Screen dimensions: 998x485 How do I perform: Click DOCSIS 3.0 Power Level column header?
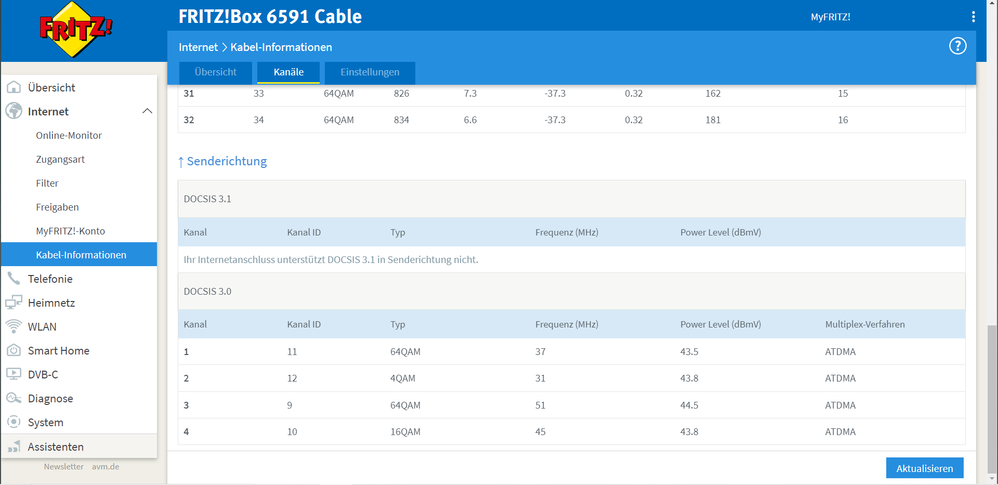point(720,324)
